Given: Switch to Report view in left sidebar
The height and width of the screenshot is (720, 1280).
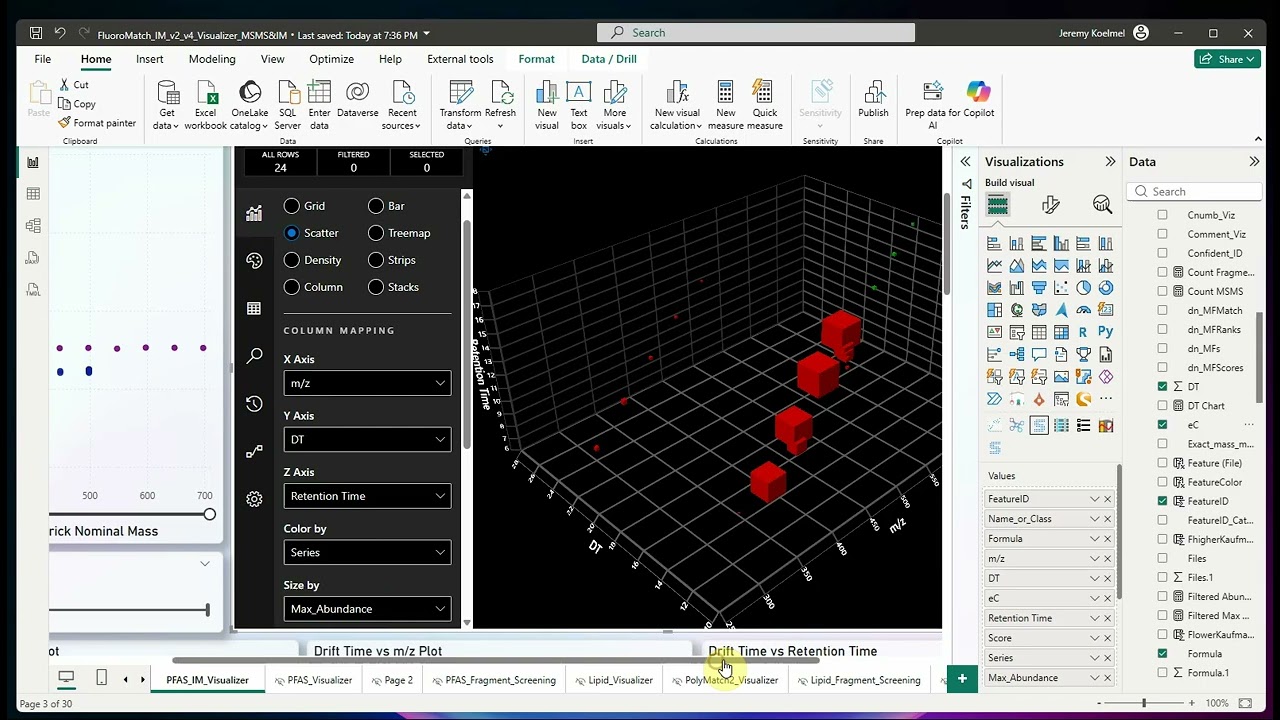Looking at the screenshot, I should tap(33, 162).
